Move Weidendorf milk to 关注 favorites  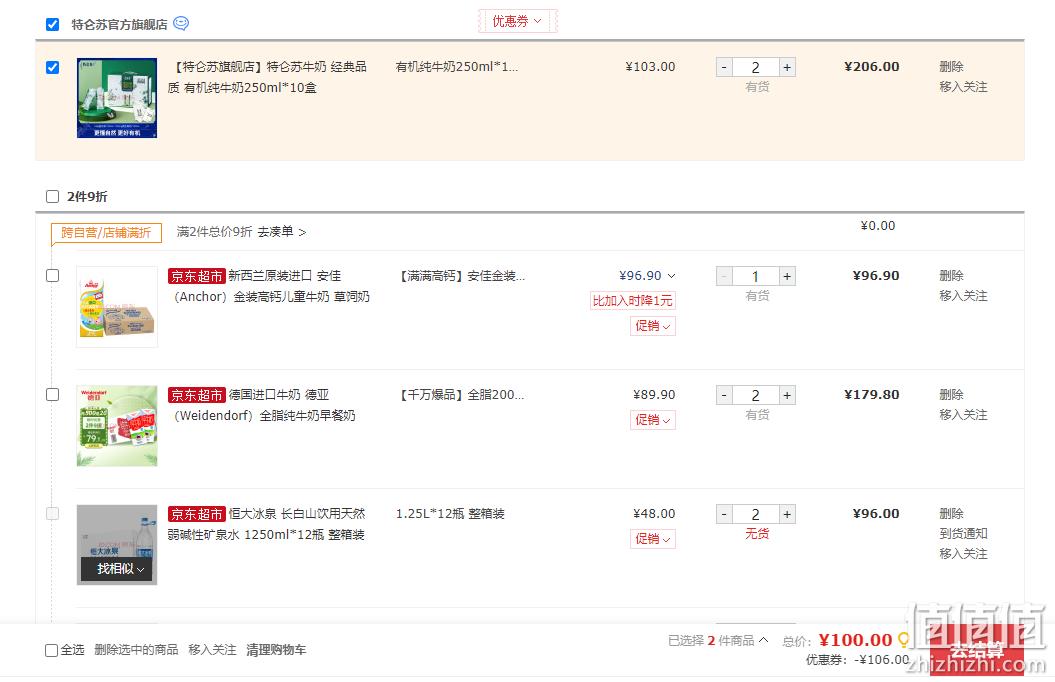(963, 415)
